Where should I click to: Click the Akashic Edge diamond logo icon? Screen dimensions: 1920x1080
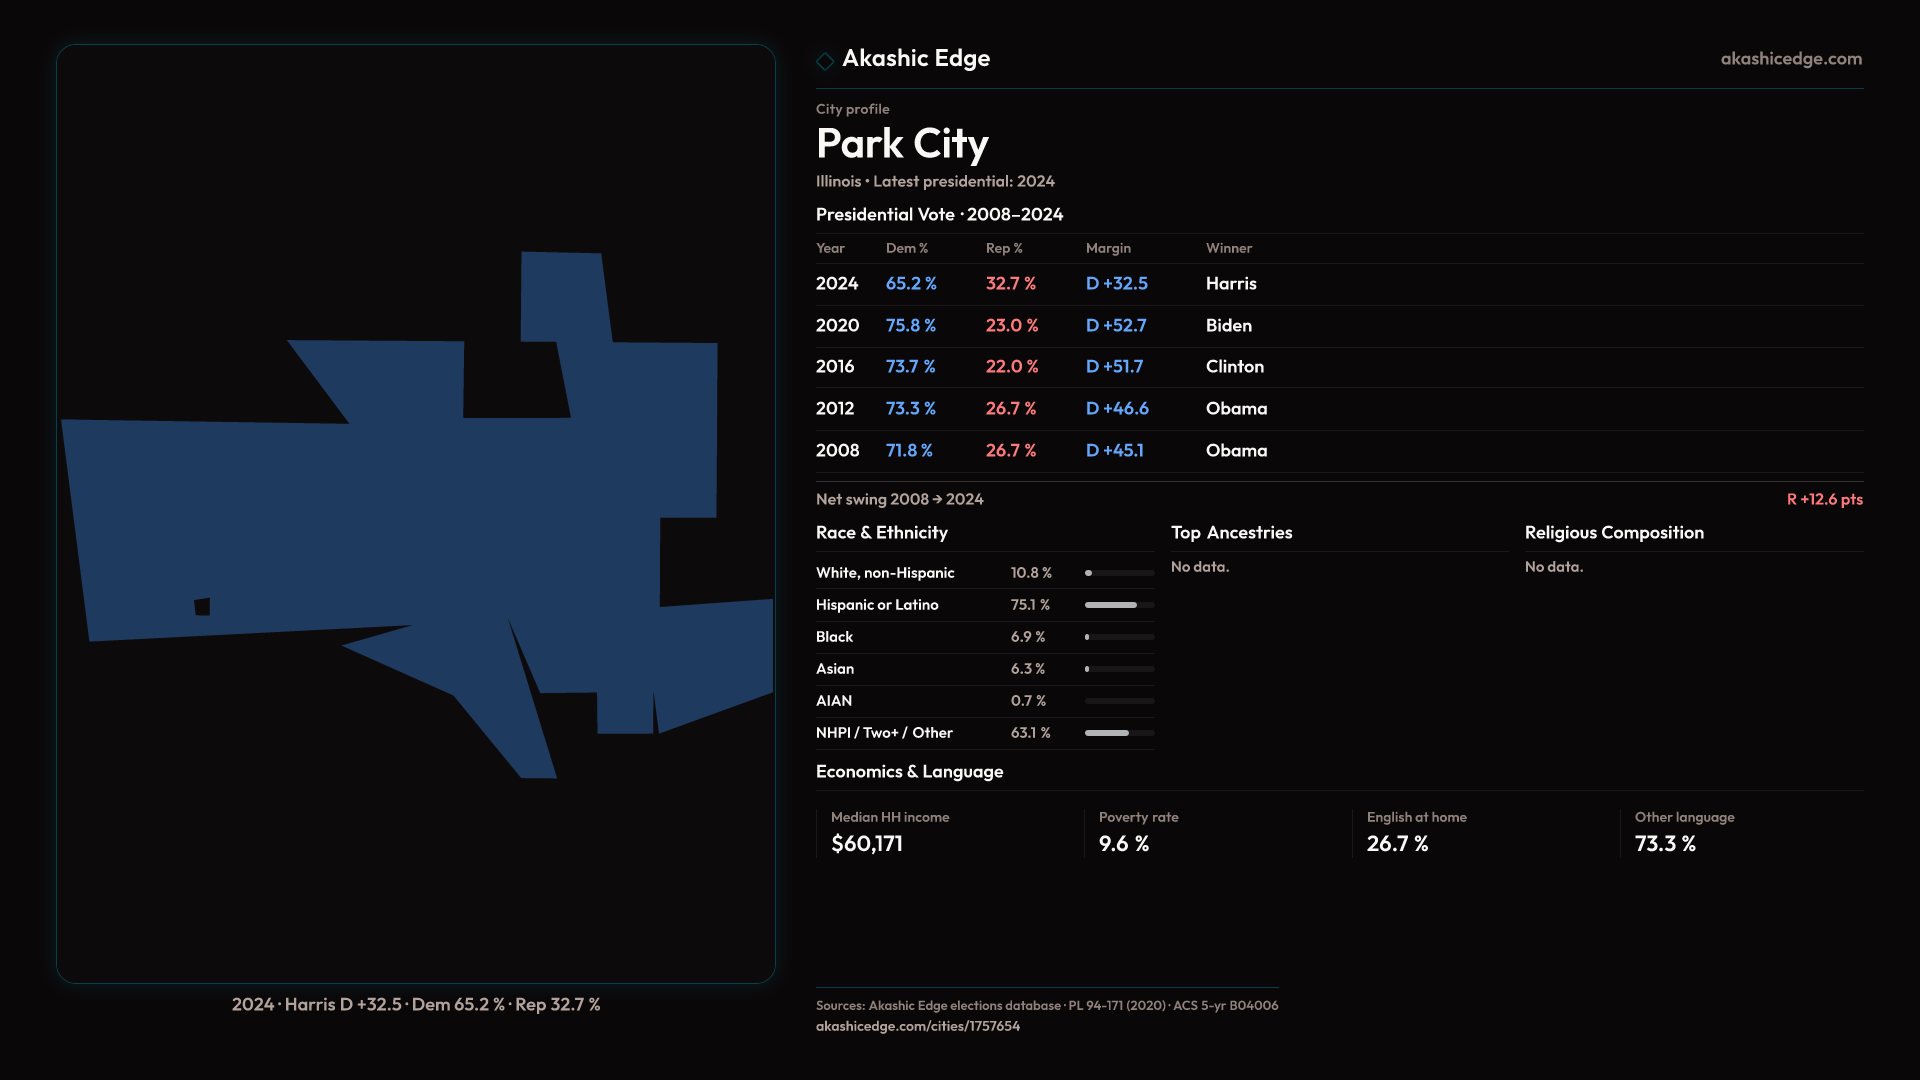(825, 61)
